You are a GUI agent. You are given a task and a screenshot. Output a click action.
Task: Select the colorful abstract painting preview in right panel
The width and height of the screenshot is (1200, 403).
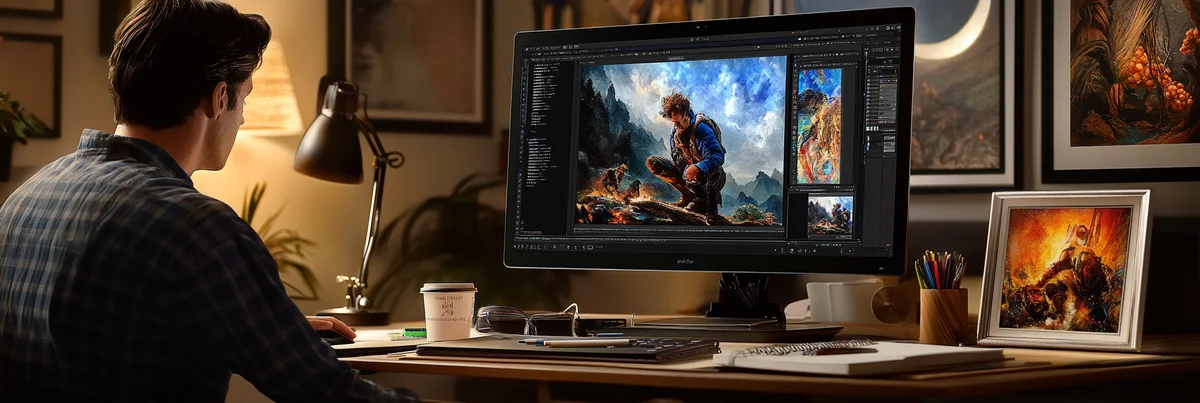click(x=819, y=126)
